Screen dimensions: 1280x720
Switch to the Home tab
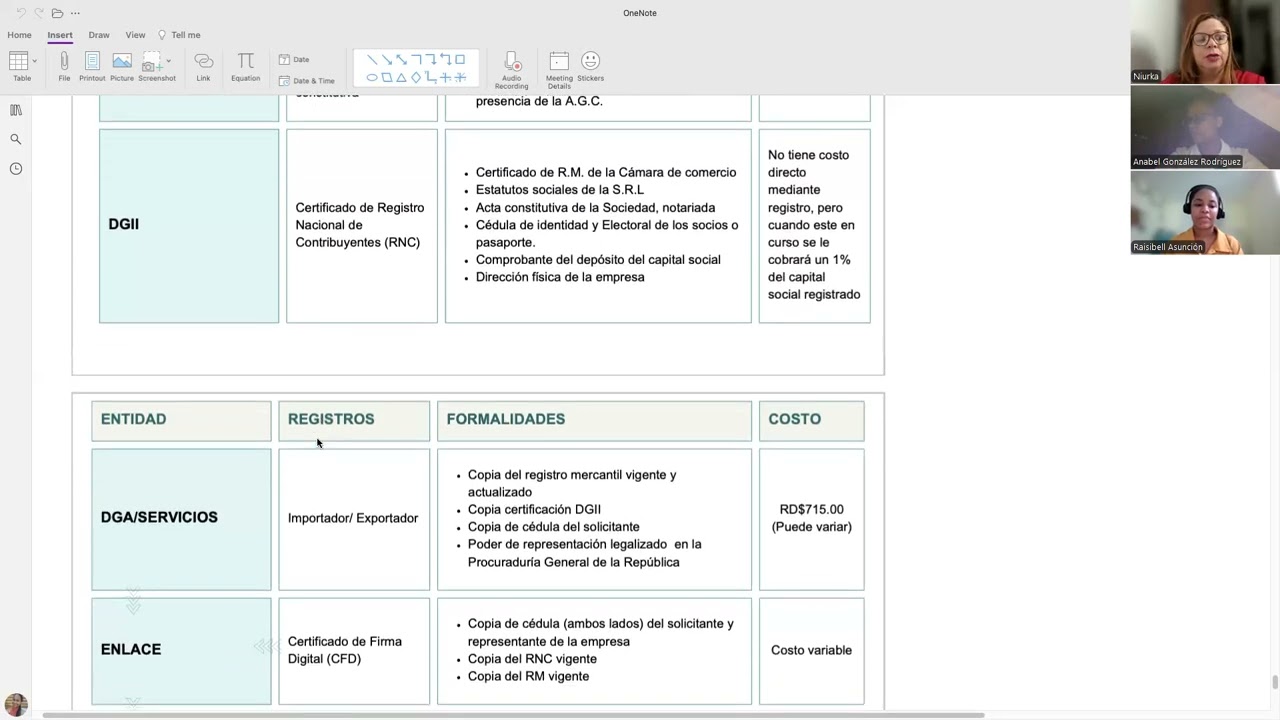pyautogui.click(x=19, y=35)
